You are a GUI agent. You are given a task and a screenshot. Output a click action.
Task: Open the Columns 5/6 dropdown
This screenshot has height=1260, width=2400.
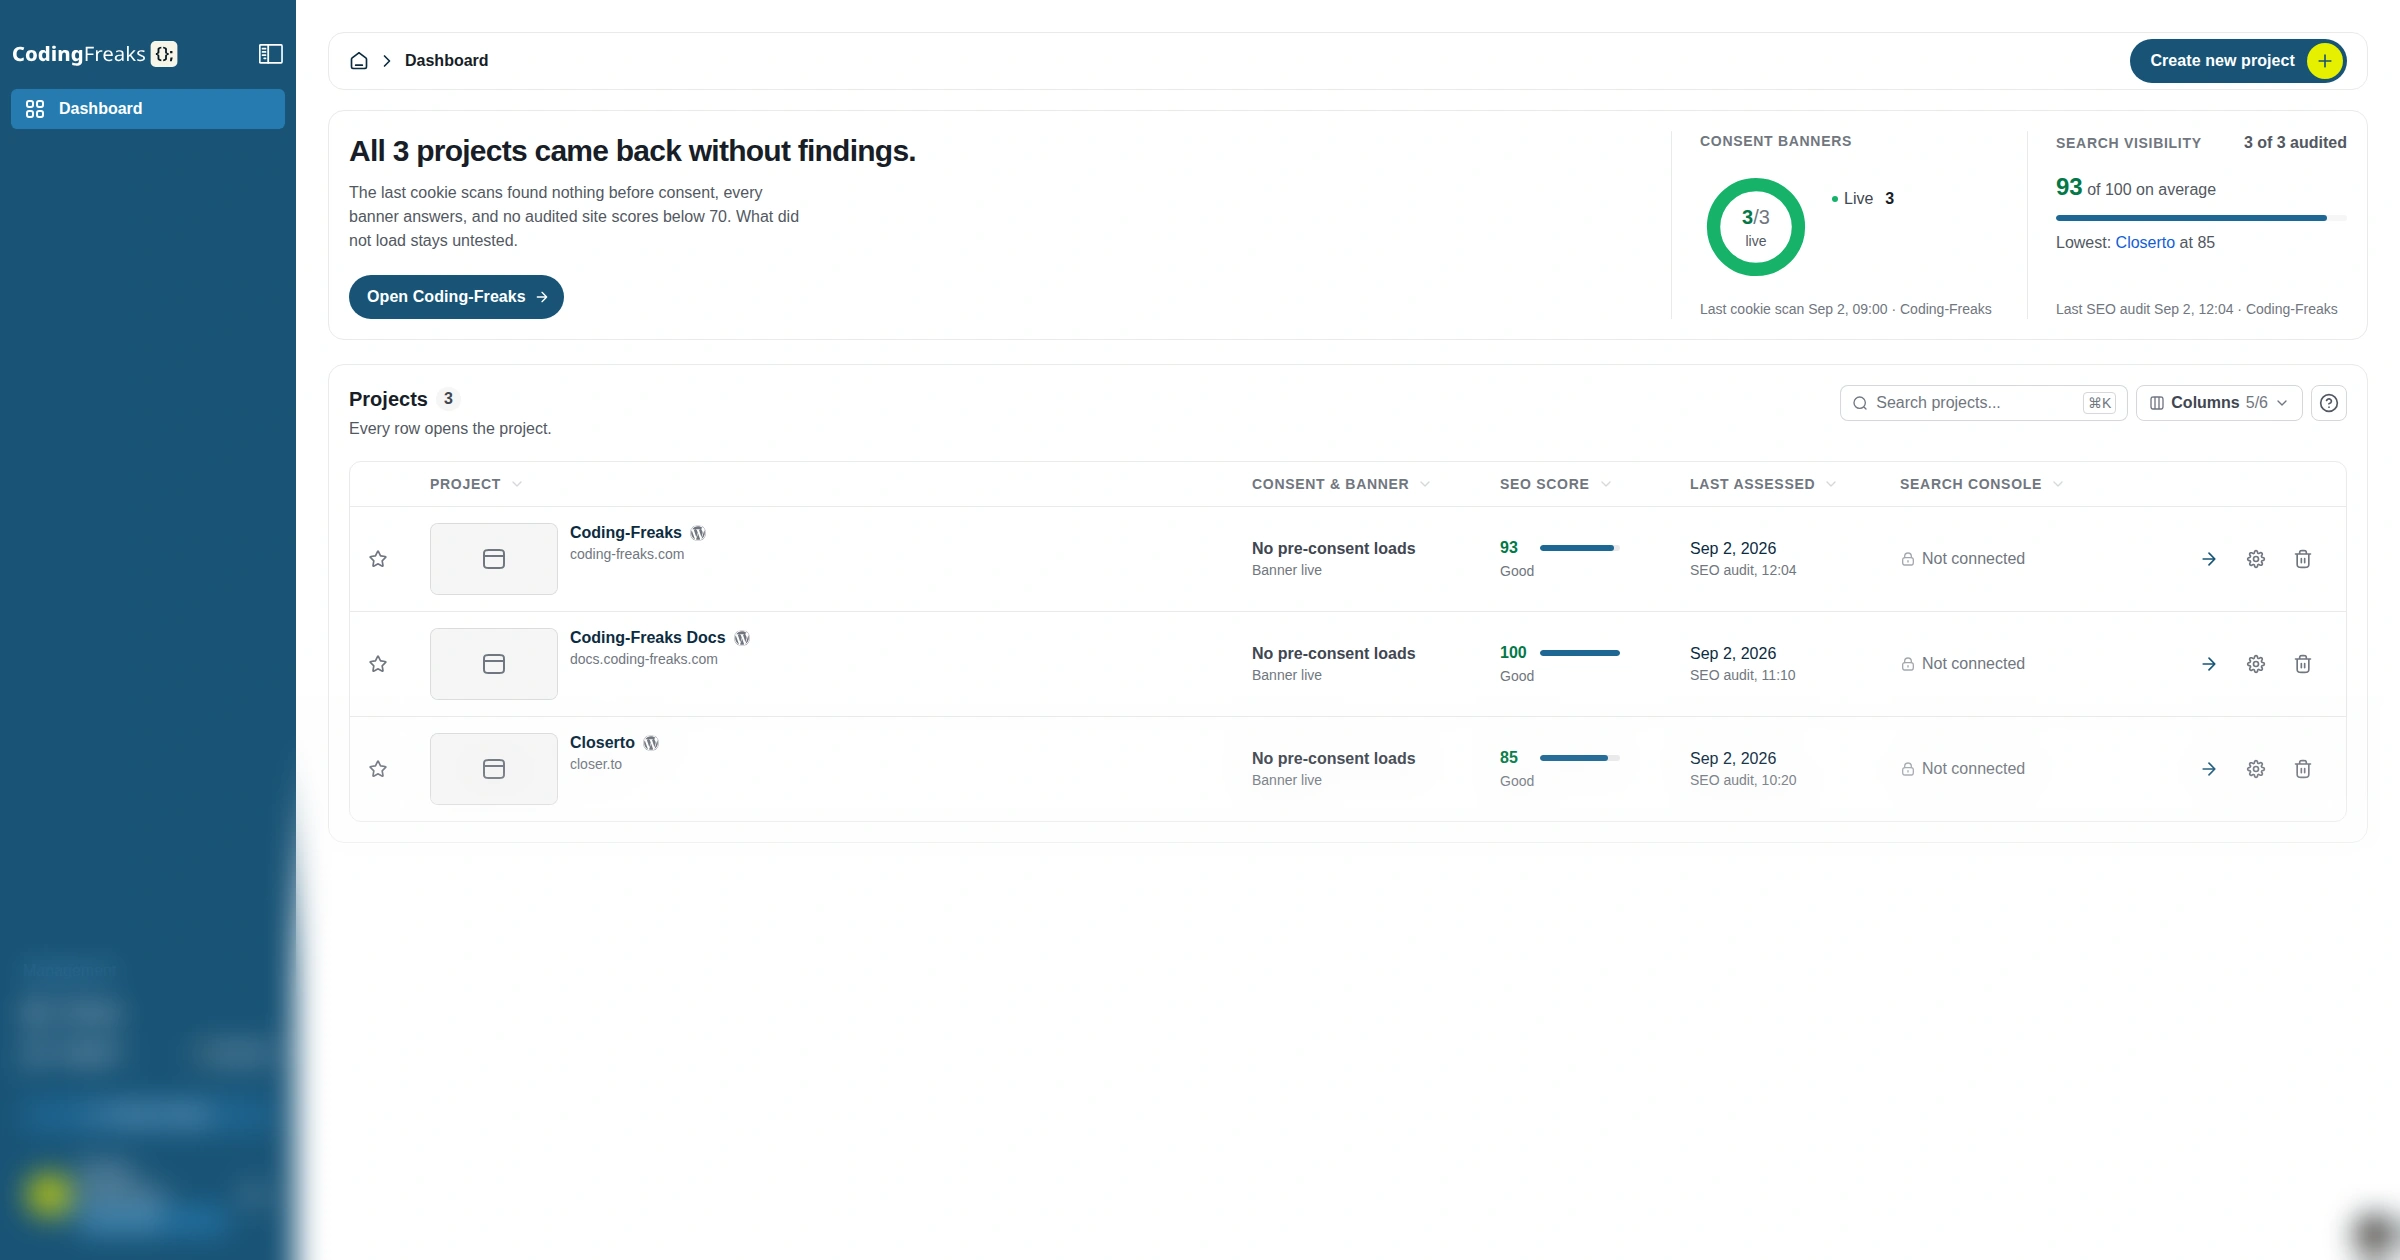[2219, 403]
